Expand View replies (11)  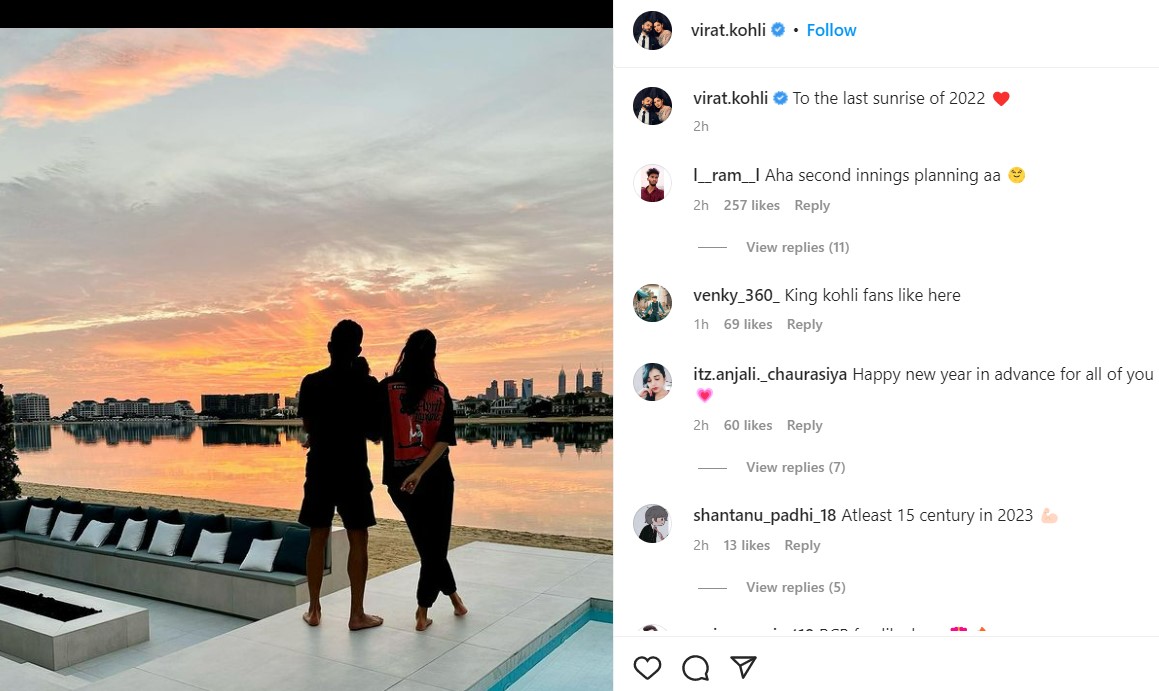pyautogui.click(x=797, y=247)
